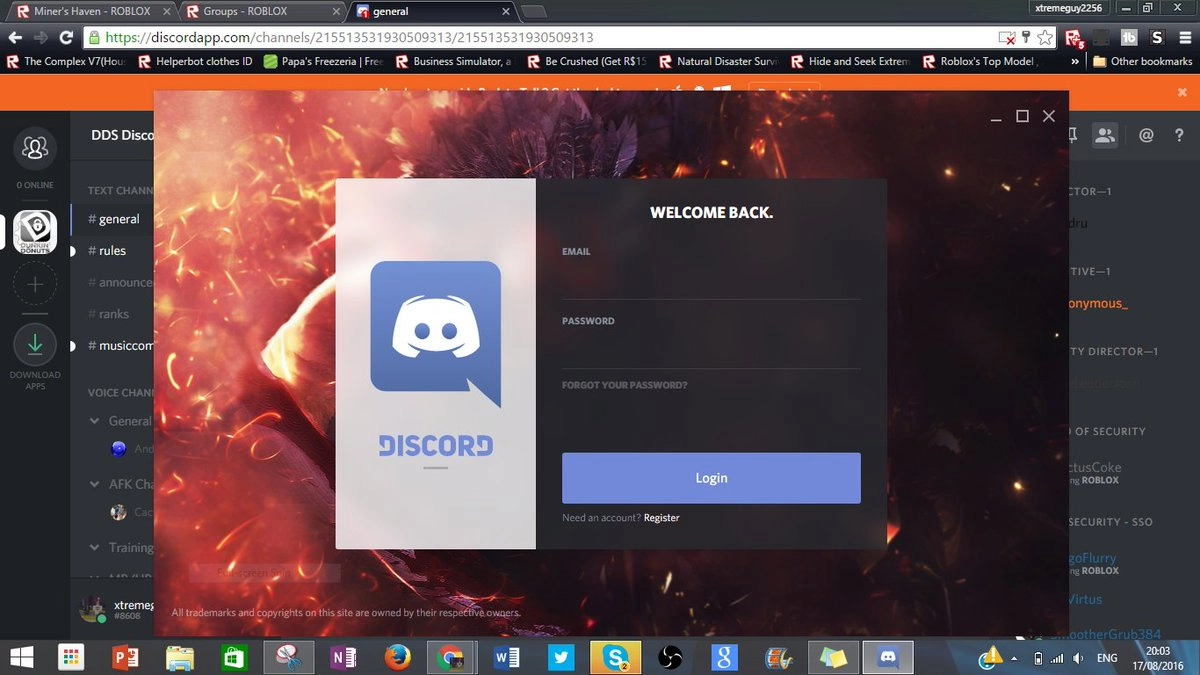The image size is (1200, 675).
Task: Click the Email input field
Action: click(711, 281)
